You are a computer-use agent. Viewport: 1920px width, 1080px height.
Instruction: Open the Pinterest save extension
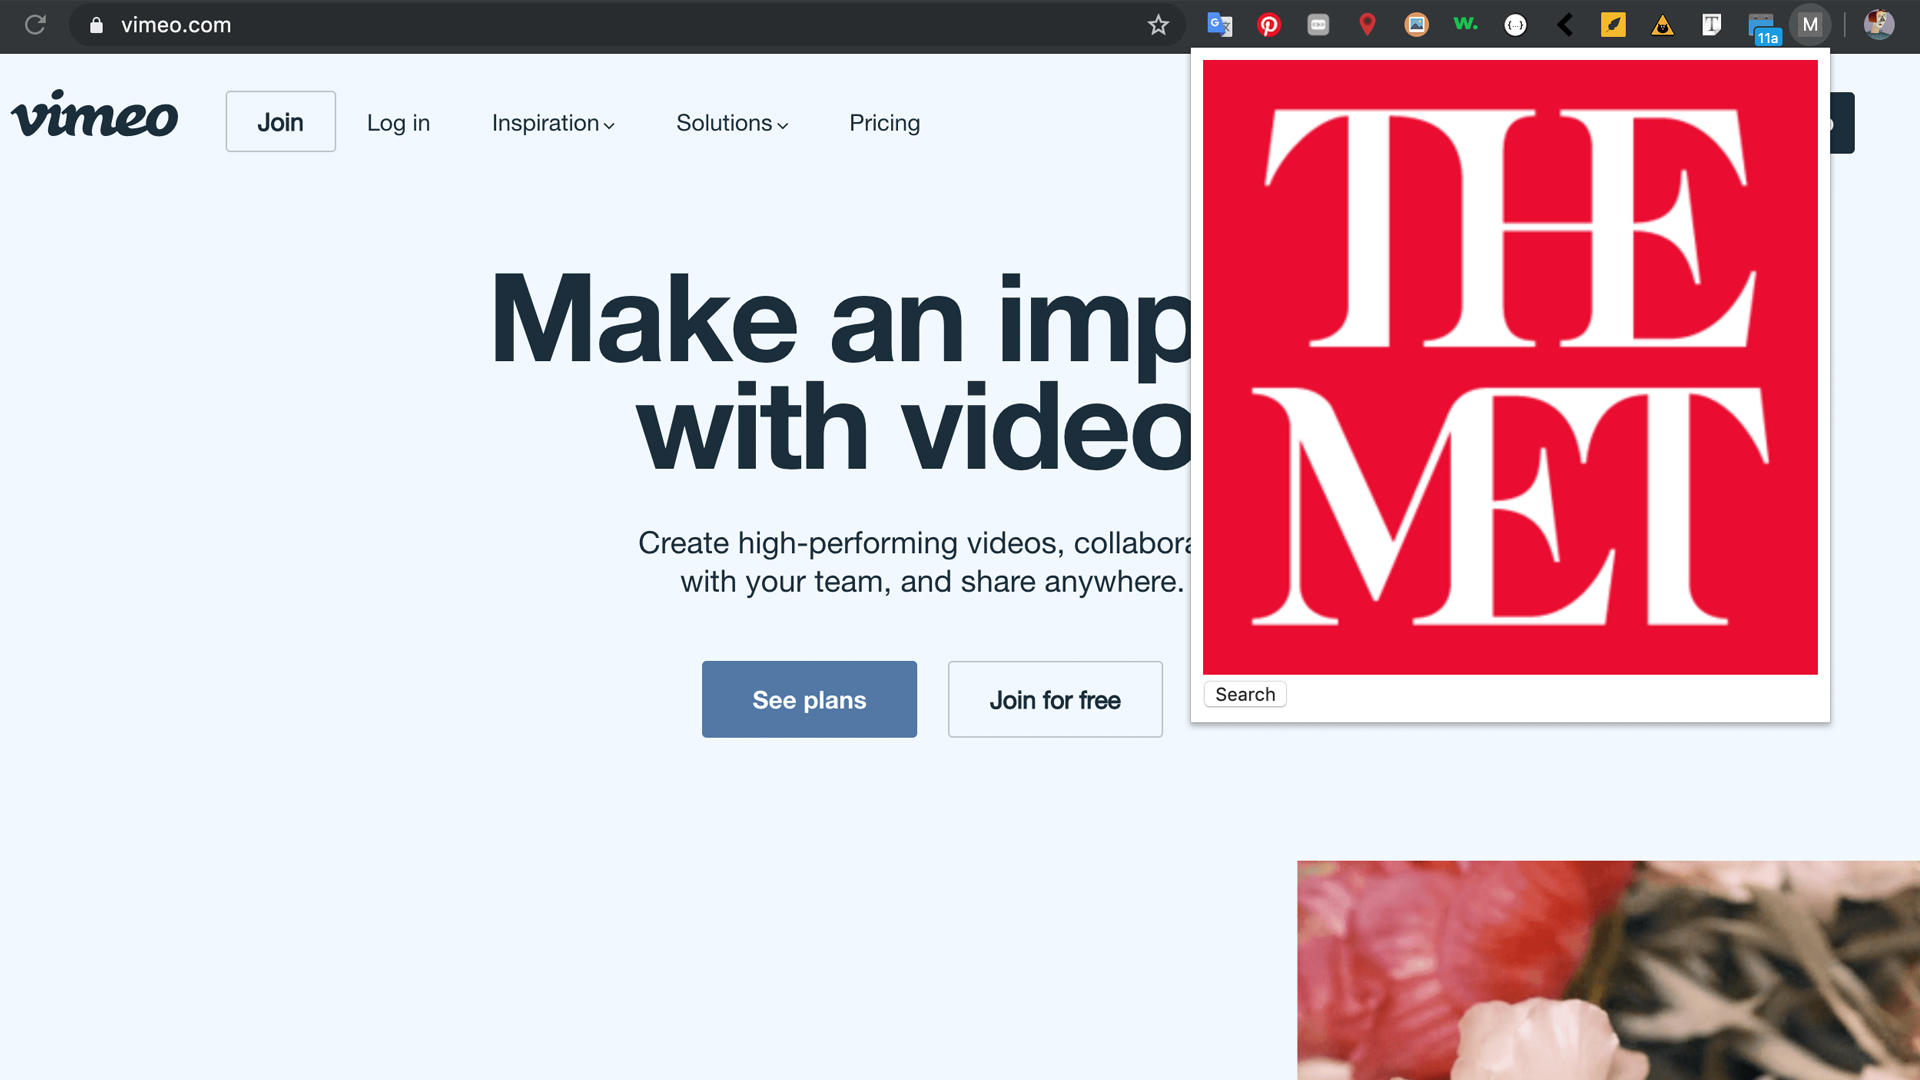tap(1269, 25)
